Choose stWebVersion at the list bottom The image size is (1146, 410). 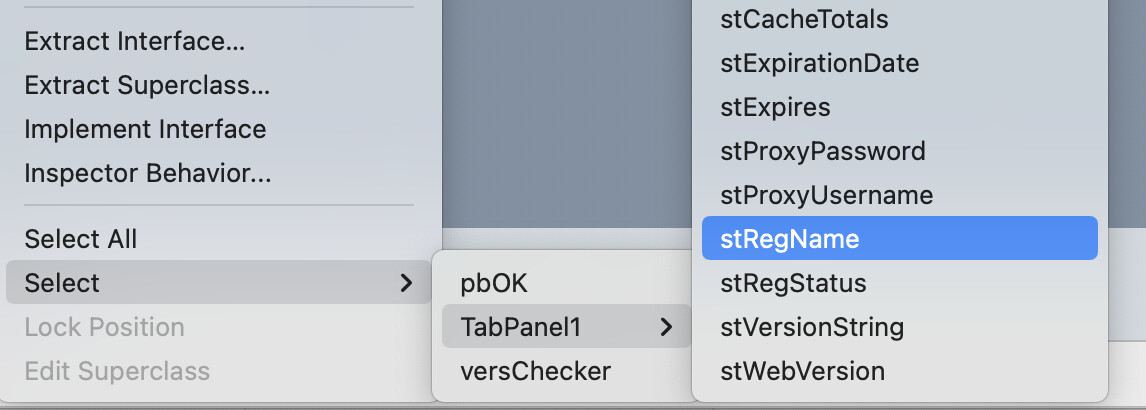[x=802, y=372]
